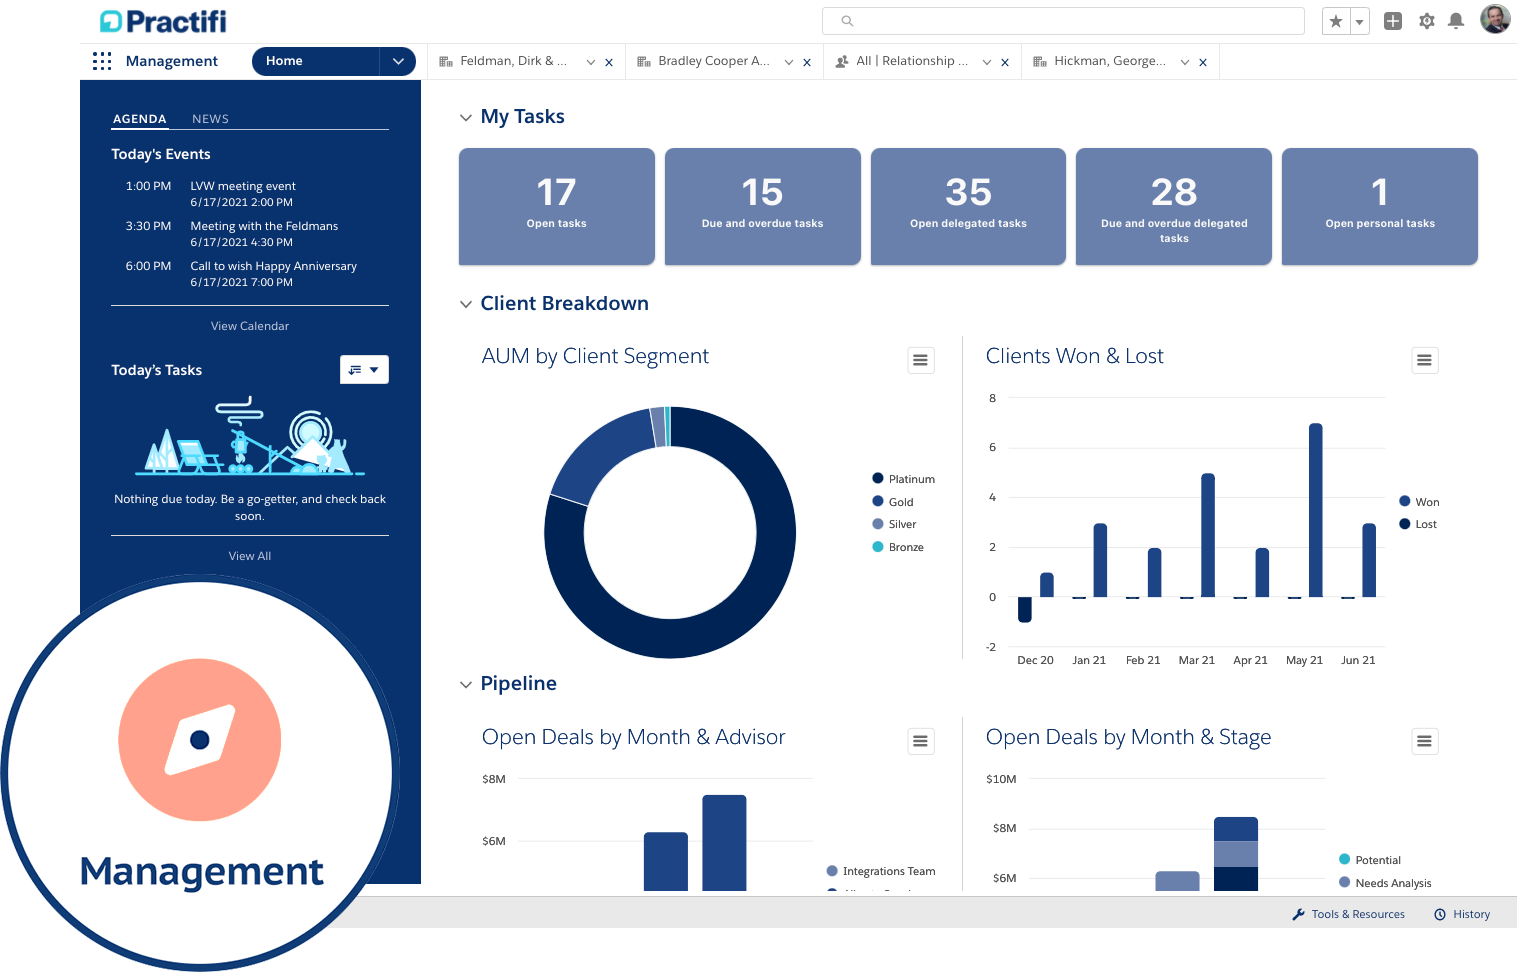The image size is (1517, 972).
Task: Toggle the Platinum legend entry
Action: [903, 478]
